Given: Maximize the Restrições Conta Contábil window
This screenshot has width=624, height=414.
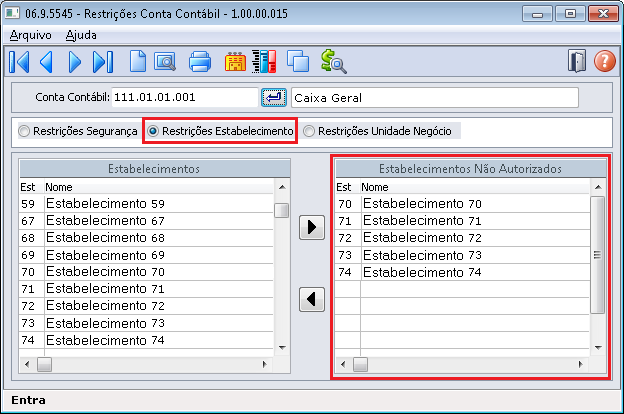Looking at the screenshot, I should (570, 14).
